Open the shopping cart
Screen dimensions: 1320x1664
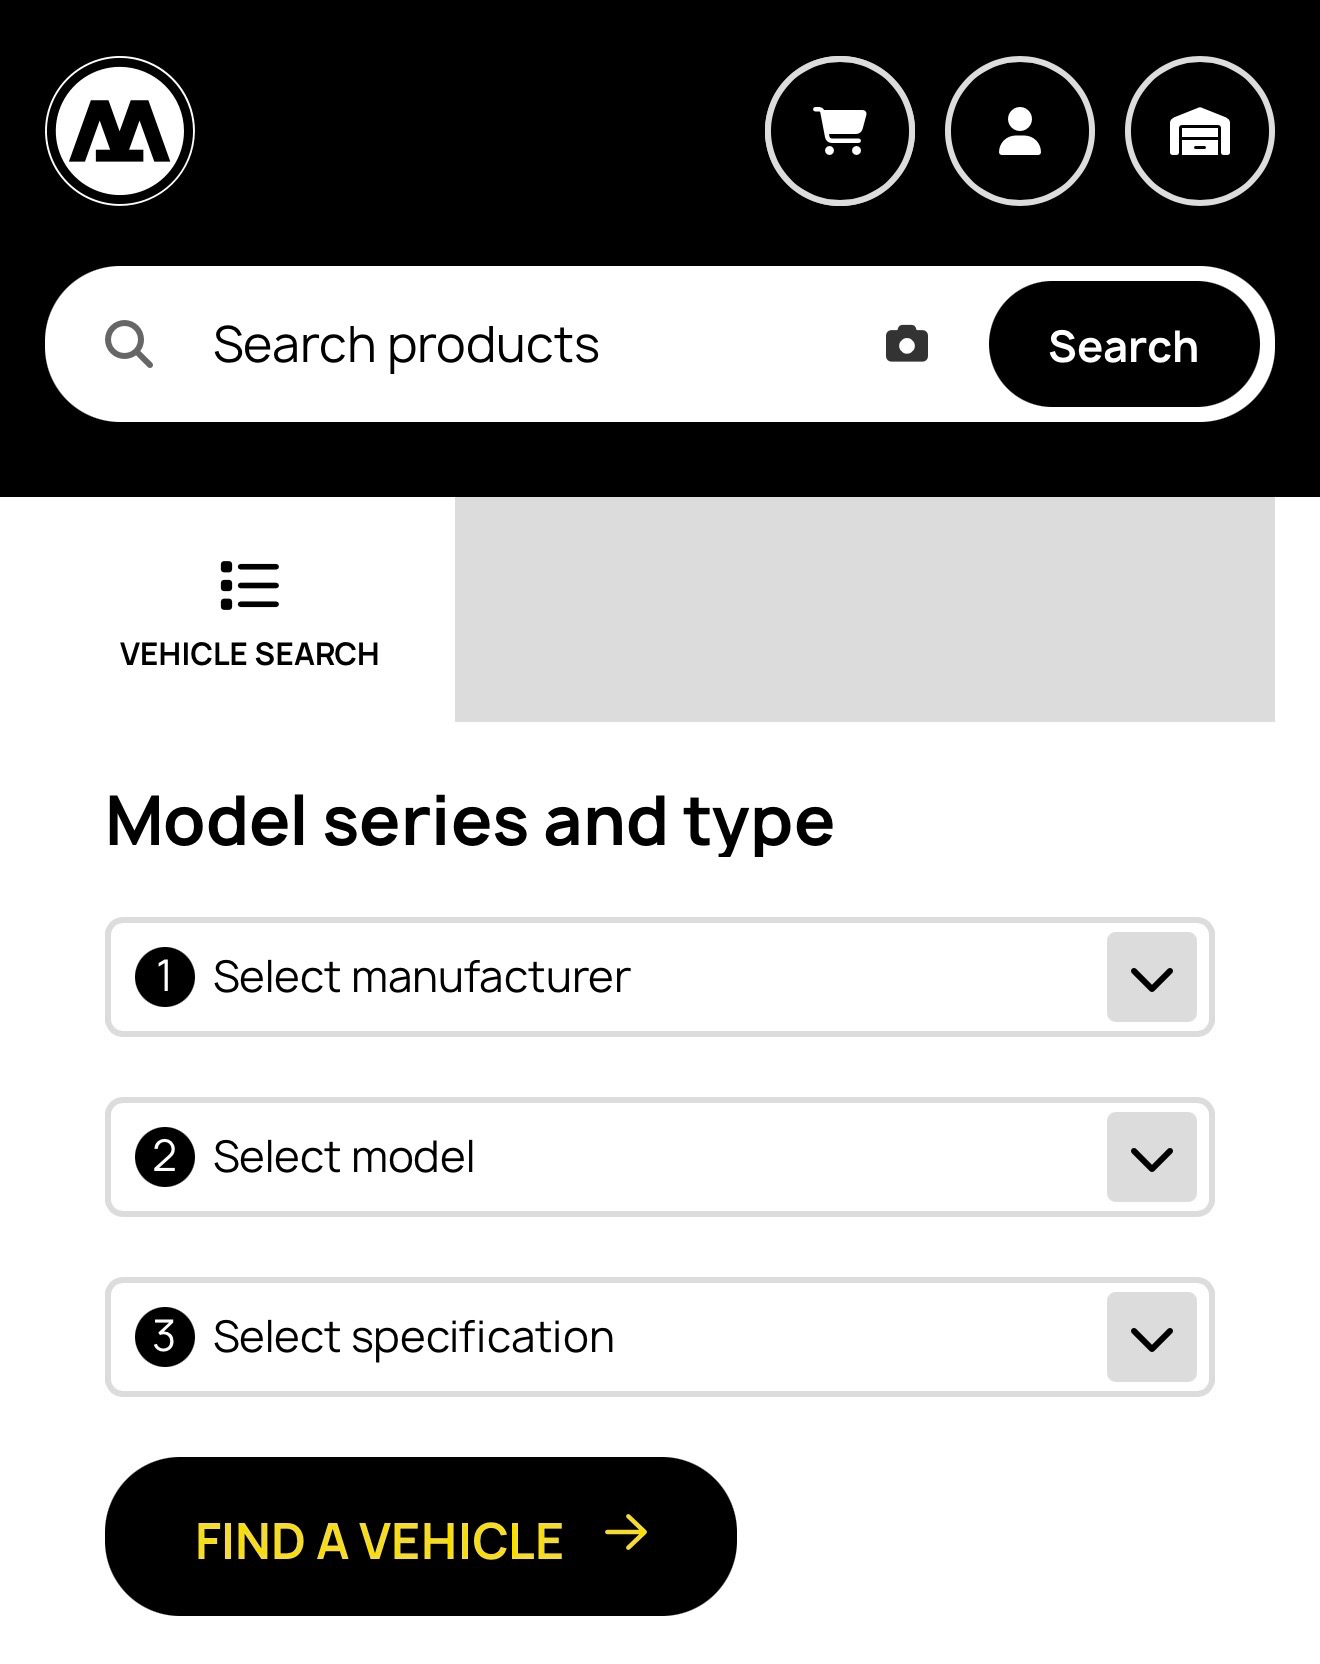pyautogui.click(x=840, y=131)
